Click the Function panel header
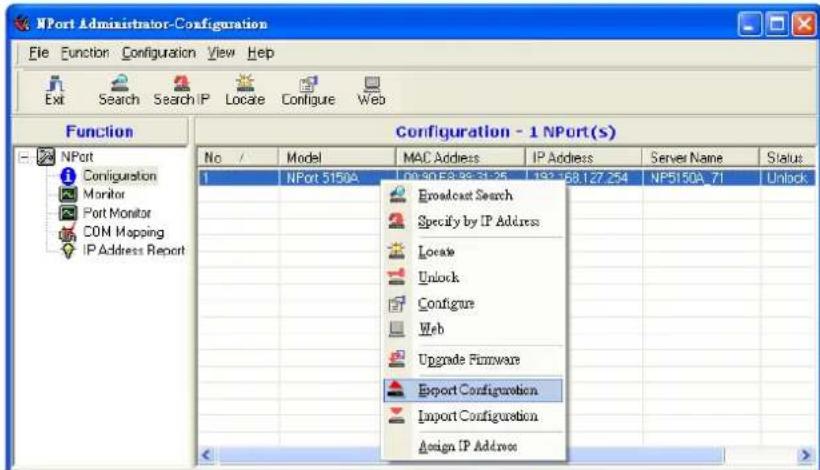The image size is (820, 470). 100,131
